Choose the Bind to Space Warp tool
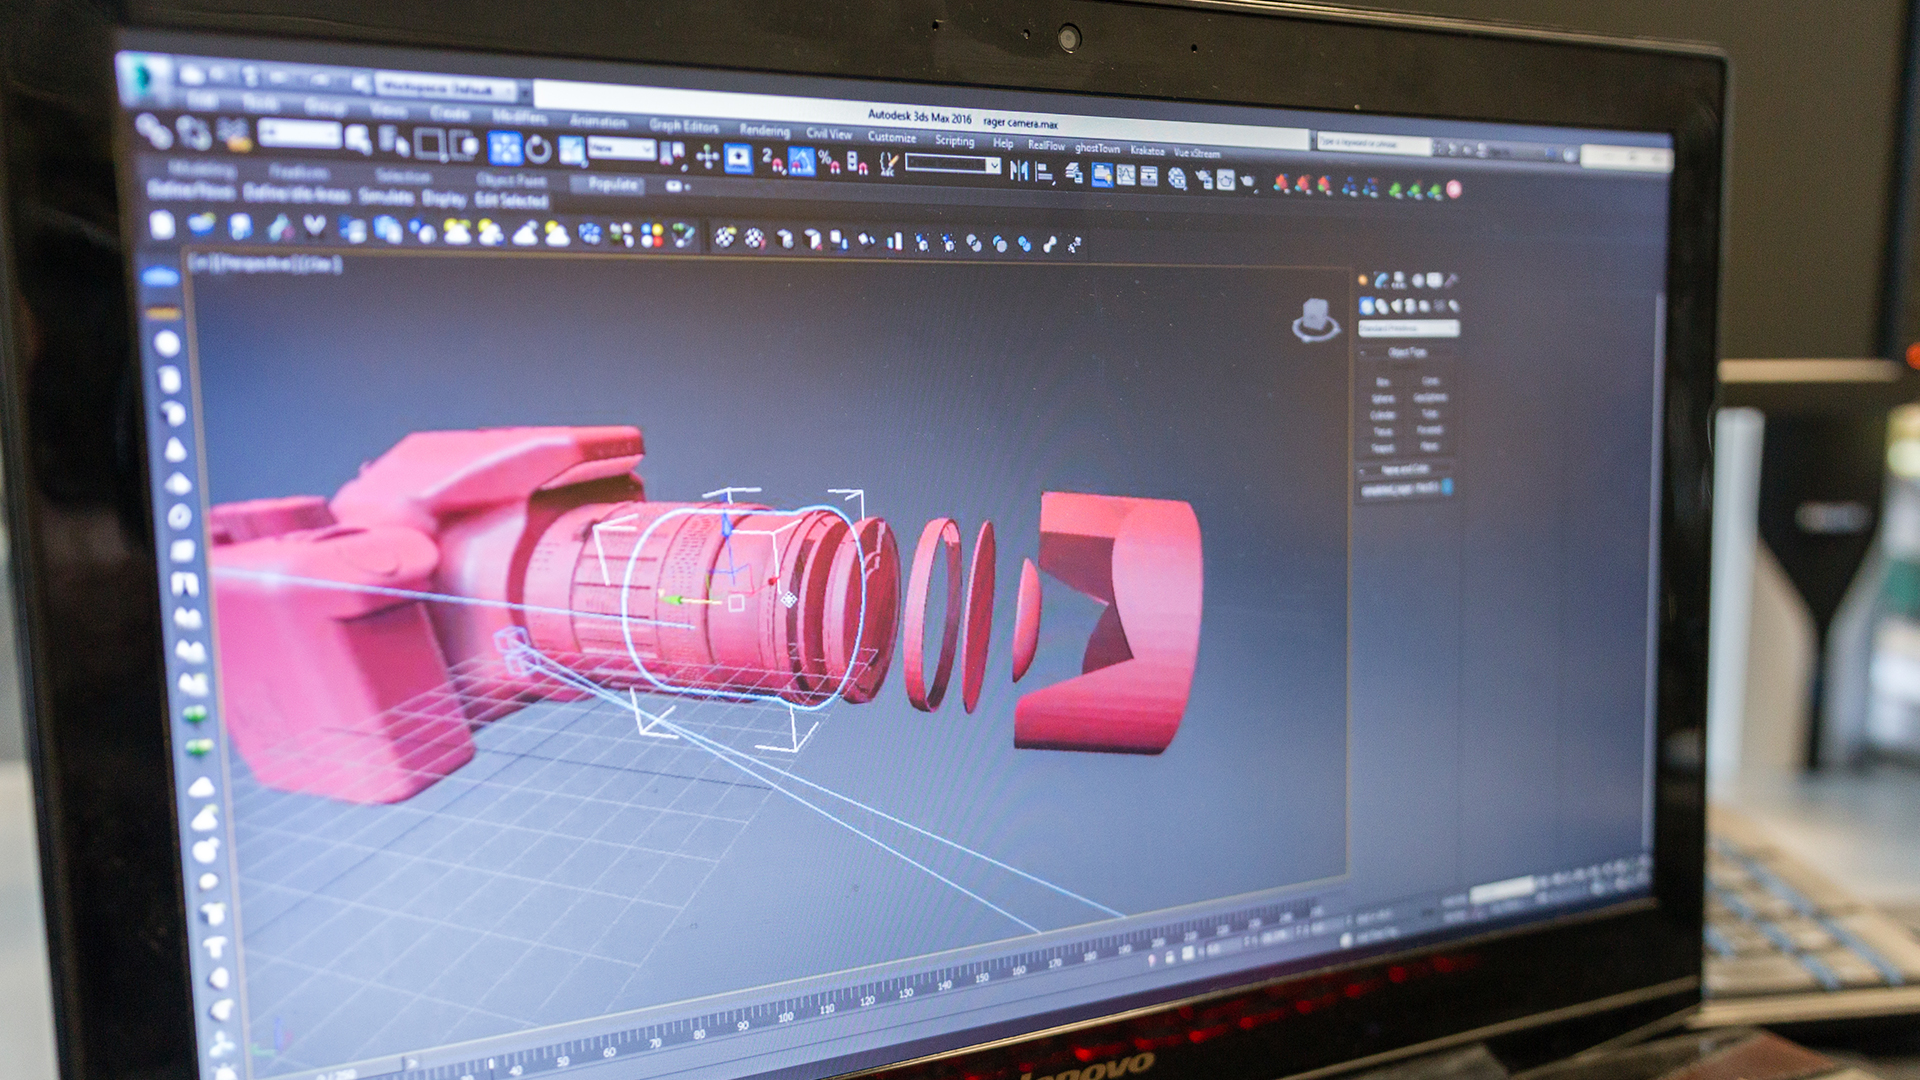The height and width of the screenshot is (1080, 1920). coord(233,134)
